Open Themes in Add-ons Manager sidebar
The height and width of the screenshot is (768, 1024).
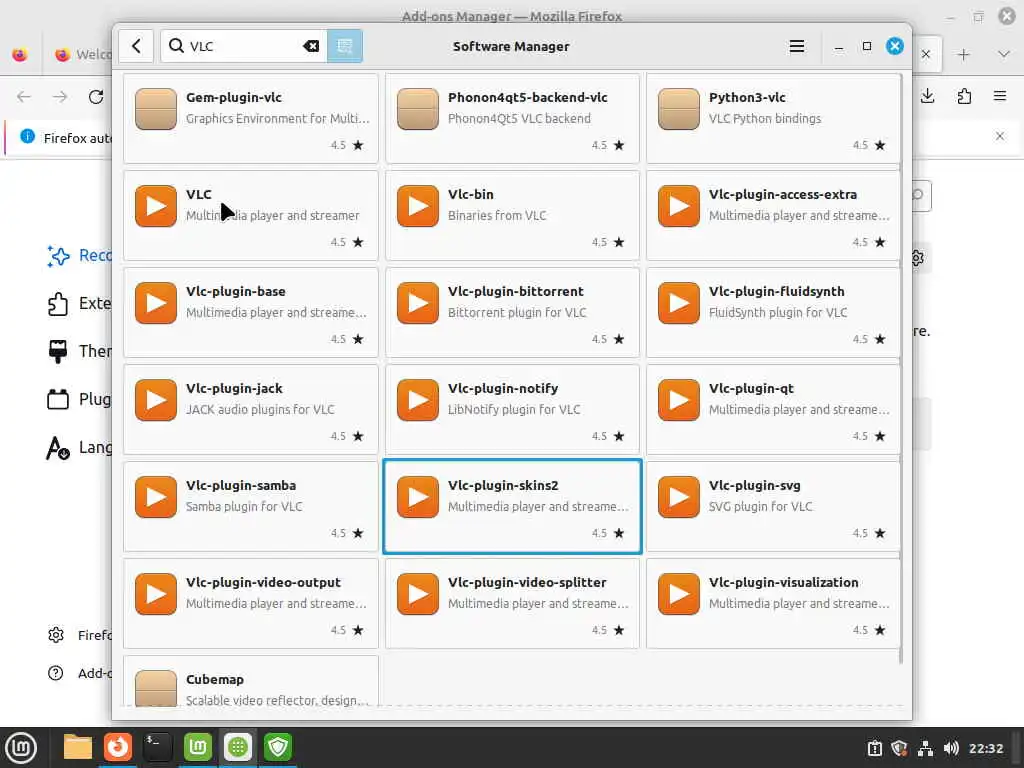pos(79,351)
